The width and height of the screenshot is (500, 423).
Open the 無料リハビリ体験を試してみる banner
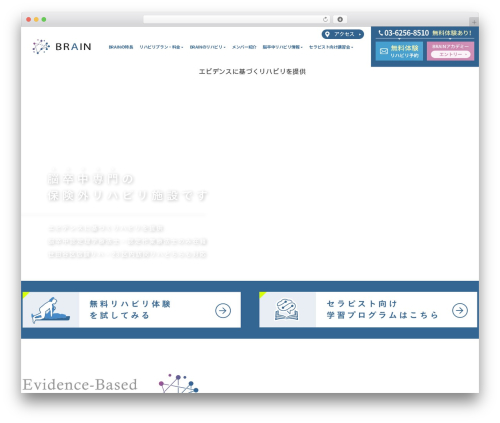pos(132,310)
